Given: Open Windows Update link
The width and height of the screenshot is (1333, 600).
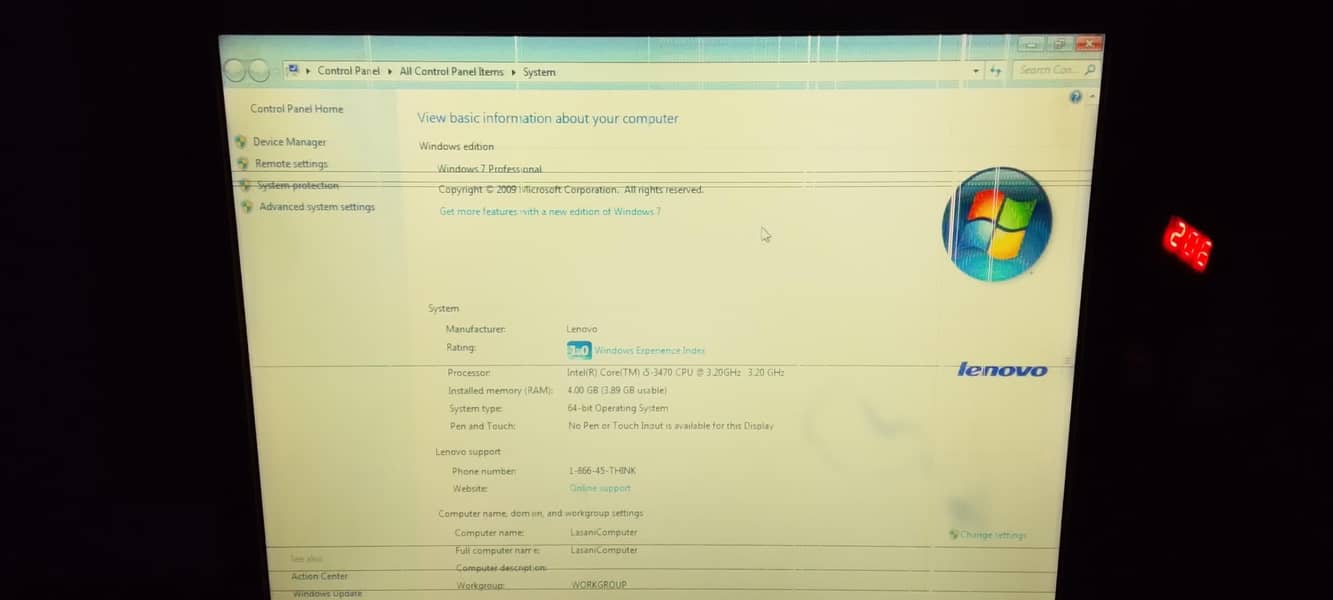Looking at the screenshot, I should click(327, 594).
